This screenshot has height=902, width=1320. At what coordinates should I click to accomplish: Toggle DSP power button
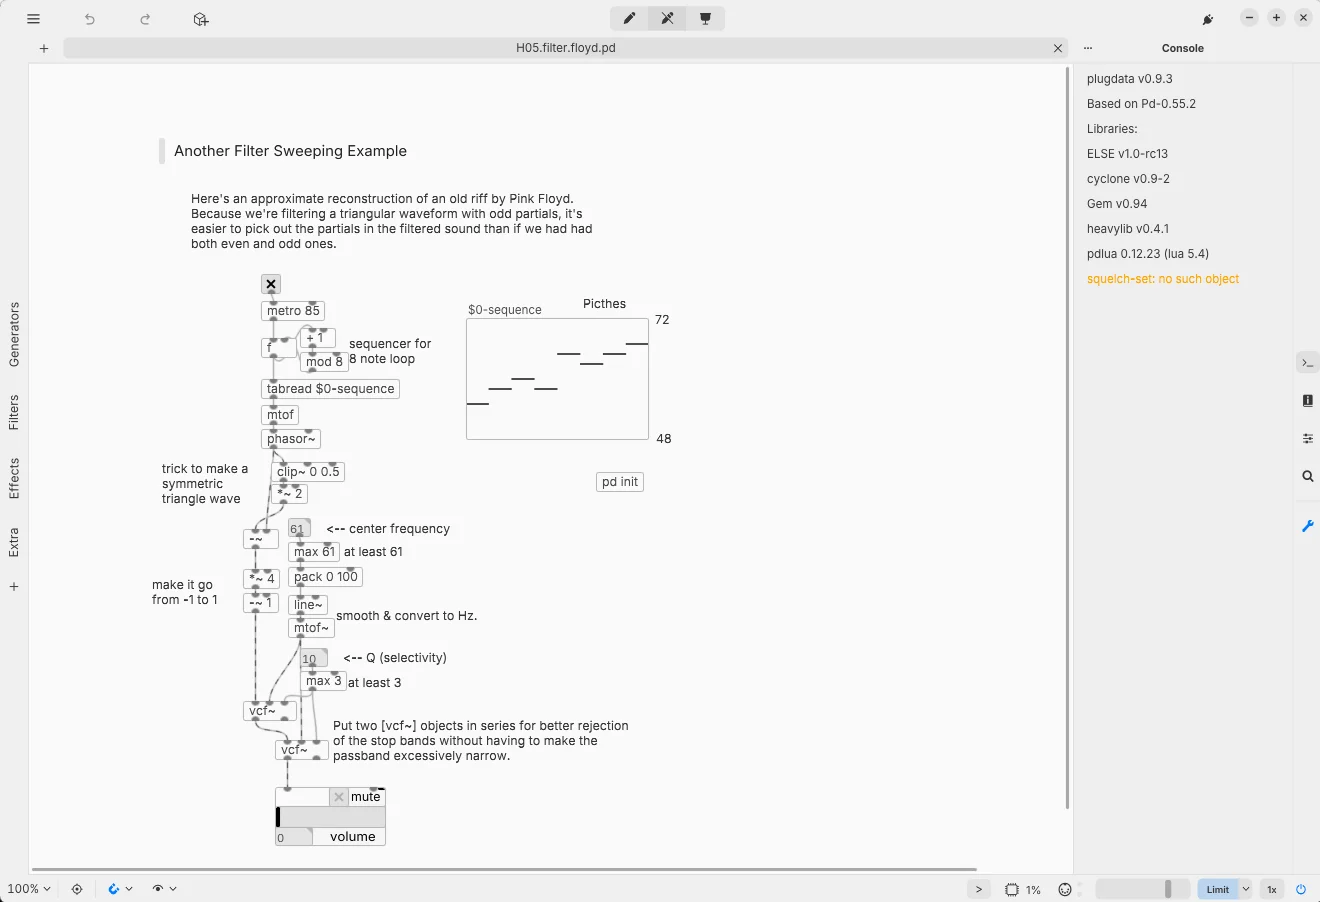pyautogui.click(x=1301, y=889)
